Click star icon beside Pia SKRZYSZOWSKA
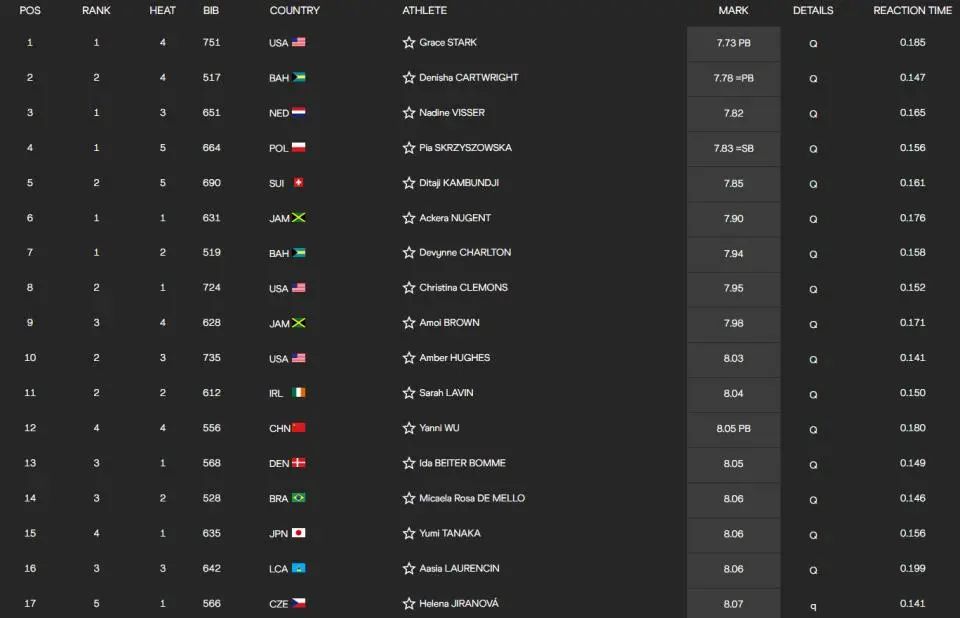The width and height of the screenshot is (960, 618). tap(409, 148)
